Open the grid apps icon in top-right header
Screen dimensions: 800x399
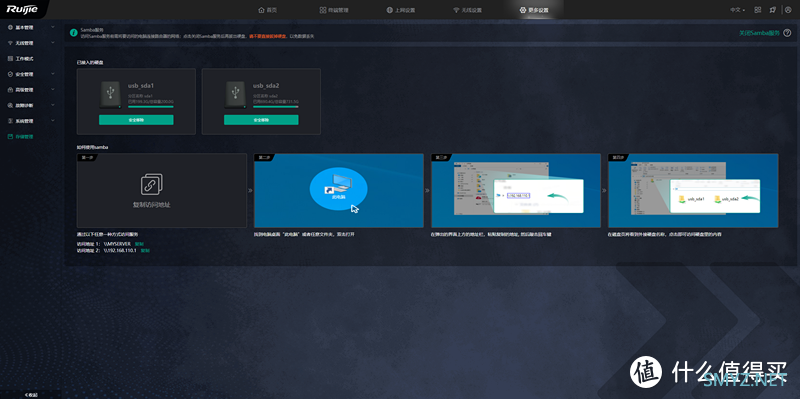pyautogui.click(x=758, y=10)
